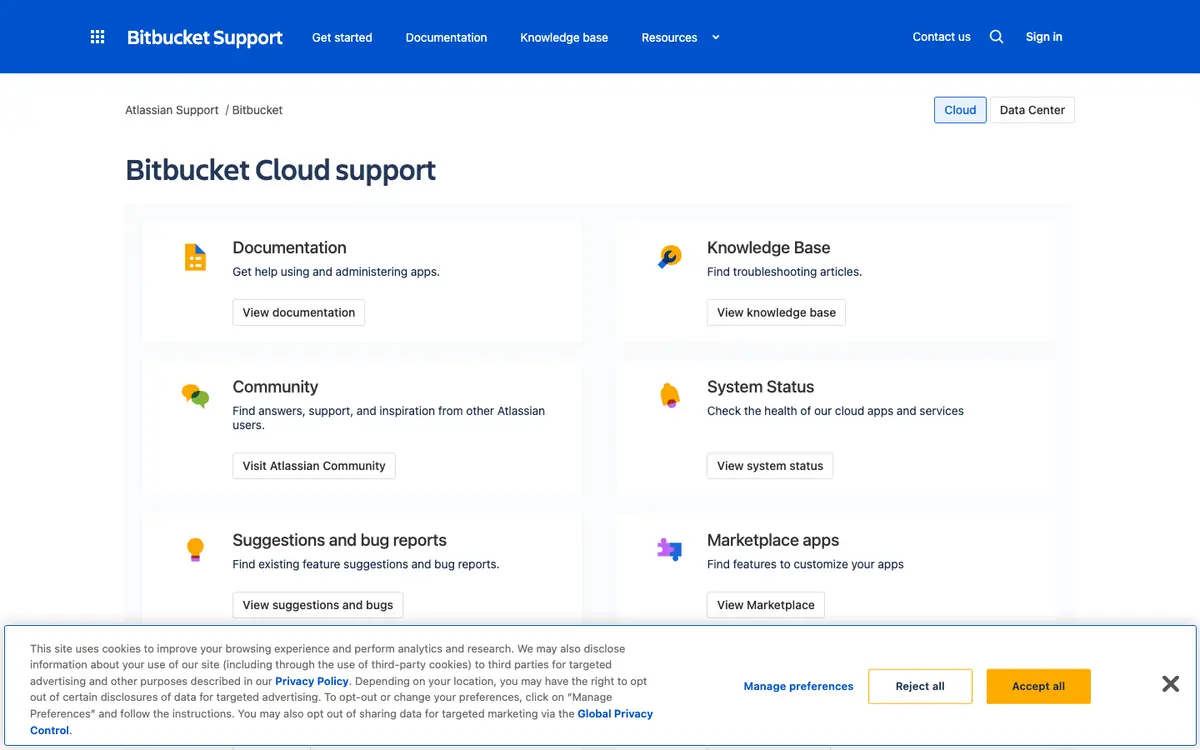
Task: Click the System Status bell icon
Action: [669, 395]
